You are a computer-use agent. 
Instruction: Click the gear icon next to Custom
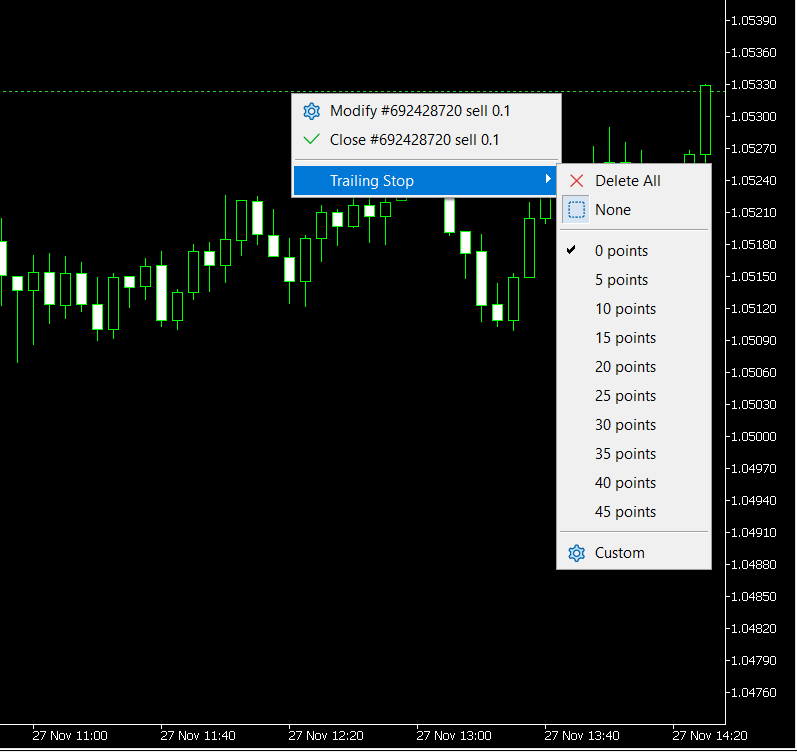click(576, 553)
